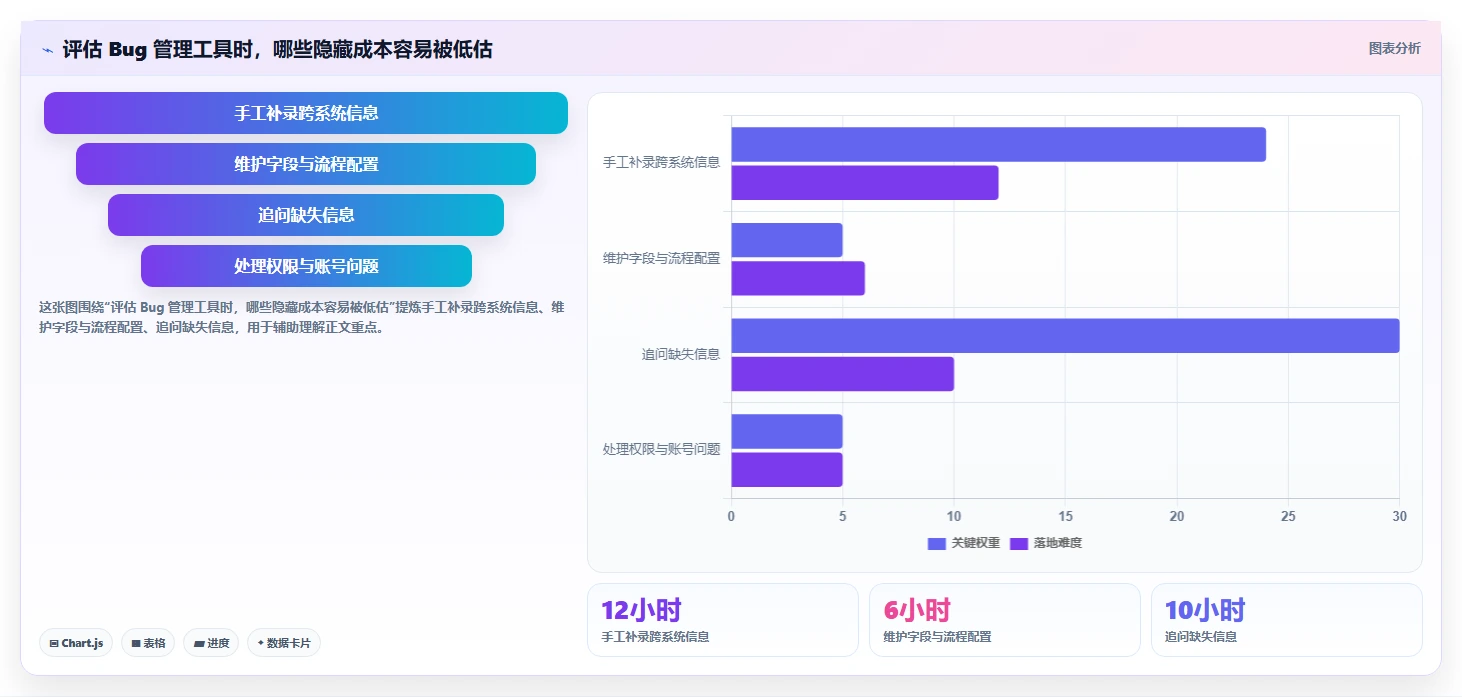Viewport: 1462px width, 697px height.
Task: Click the 表格 tag chip
Action: [x=148, y=643]
